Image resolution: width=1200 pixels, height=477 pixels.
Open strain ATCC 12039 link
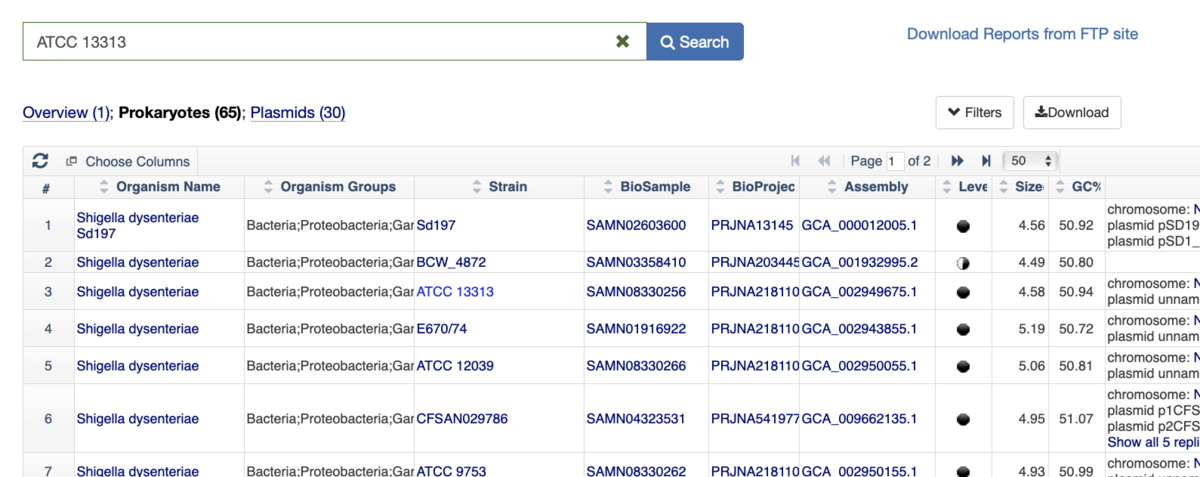(x=455, y=366)
